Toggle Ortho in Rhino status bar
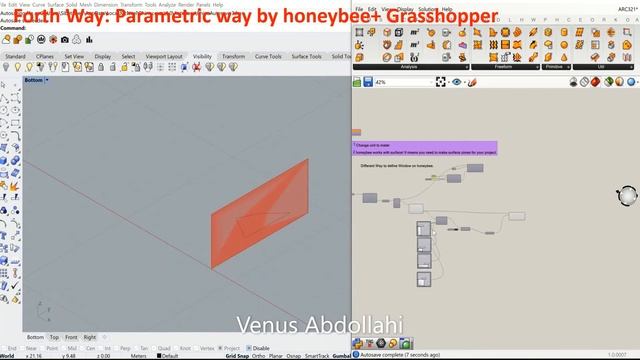The width and height of the screenshot is (640, 360). pyautogui.click(x=258, y=356)
